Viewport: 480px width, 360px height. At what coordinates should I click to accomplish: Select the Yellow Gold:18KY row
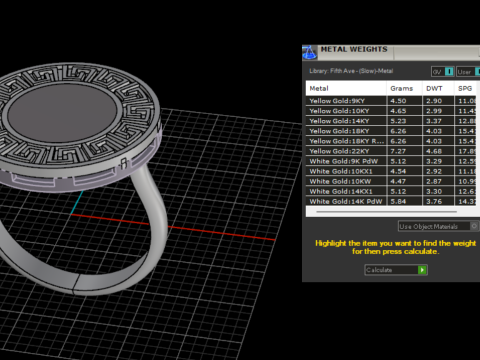[x=391, y=131]
